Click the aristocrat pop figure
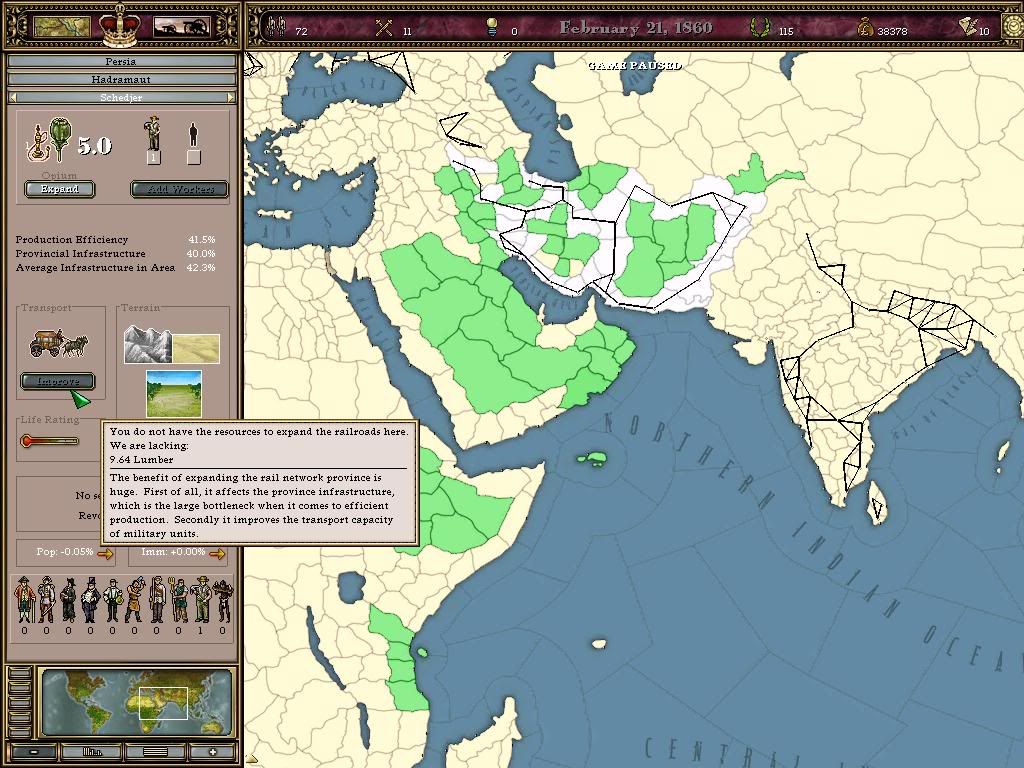 click(x=24, y=600)
